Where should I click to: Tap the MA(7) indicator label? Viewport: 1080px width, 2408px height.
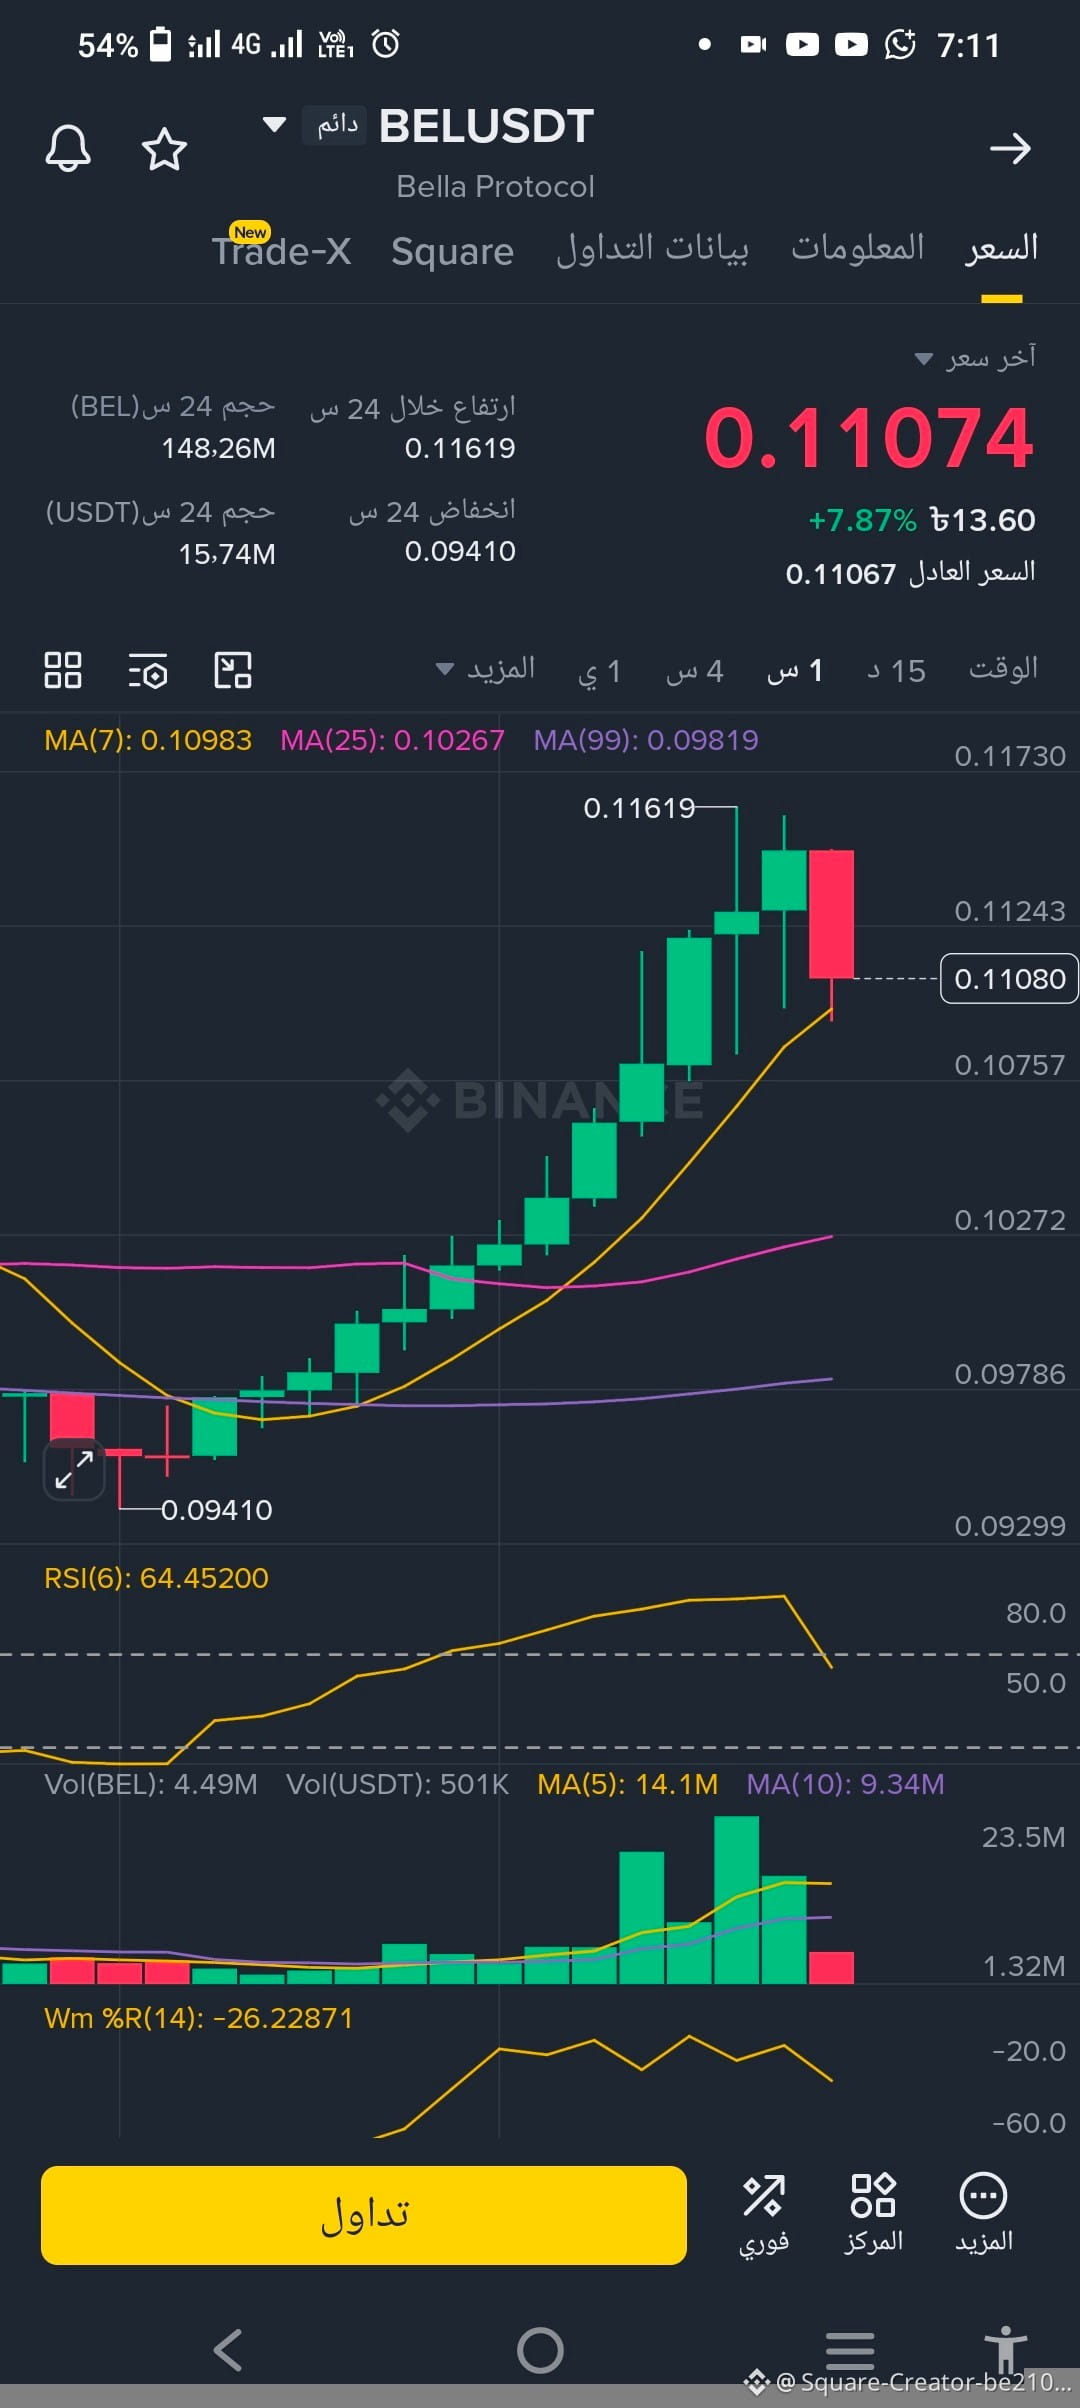148,740
